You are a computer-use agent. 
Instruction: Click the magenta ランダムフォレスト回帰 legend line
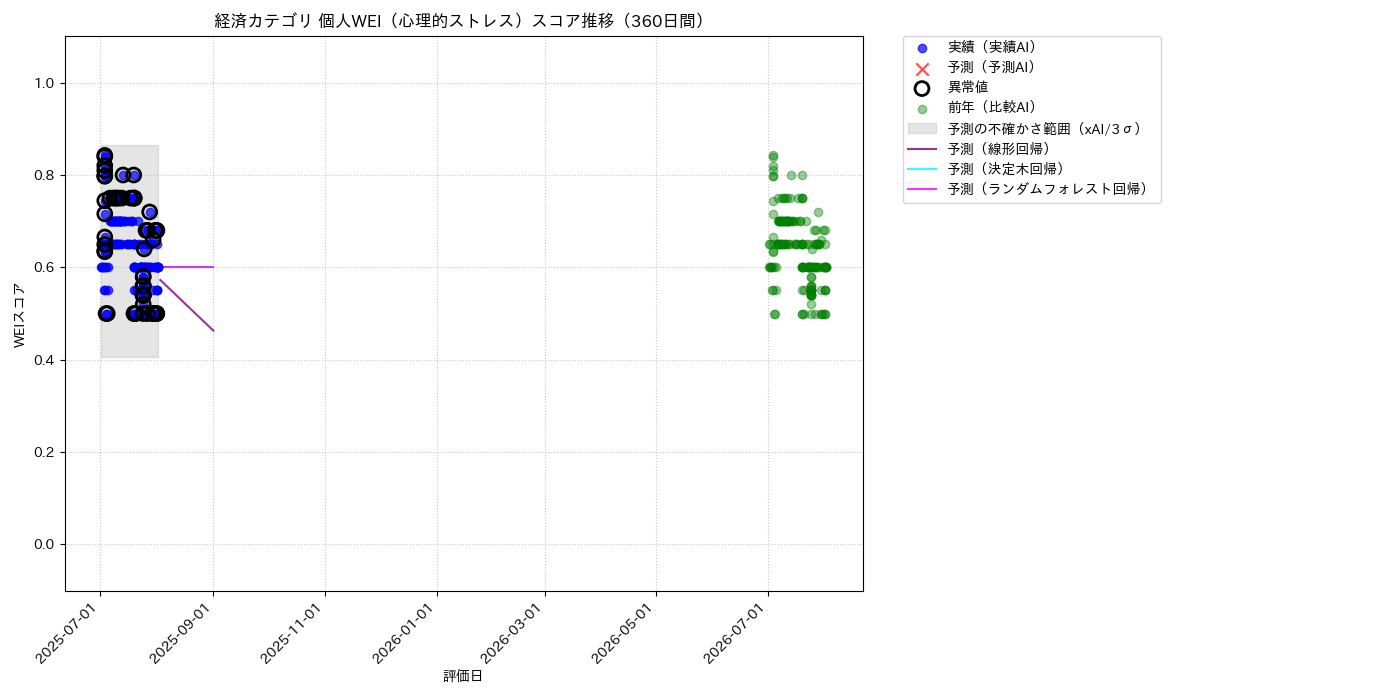(922, 189)
